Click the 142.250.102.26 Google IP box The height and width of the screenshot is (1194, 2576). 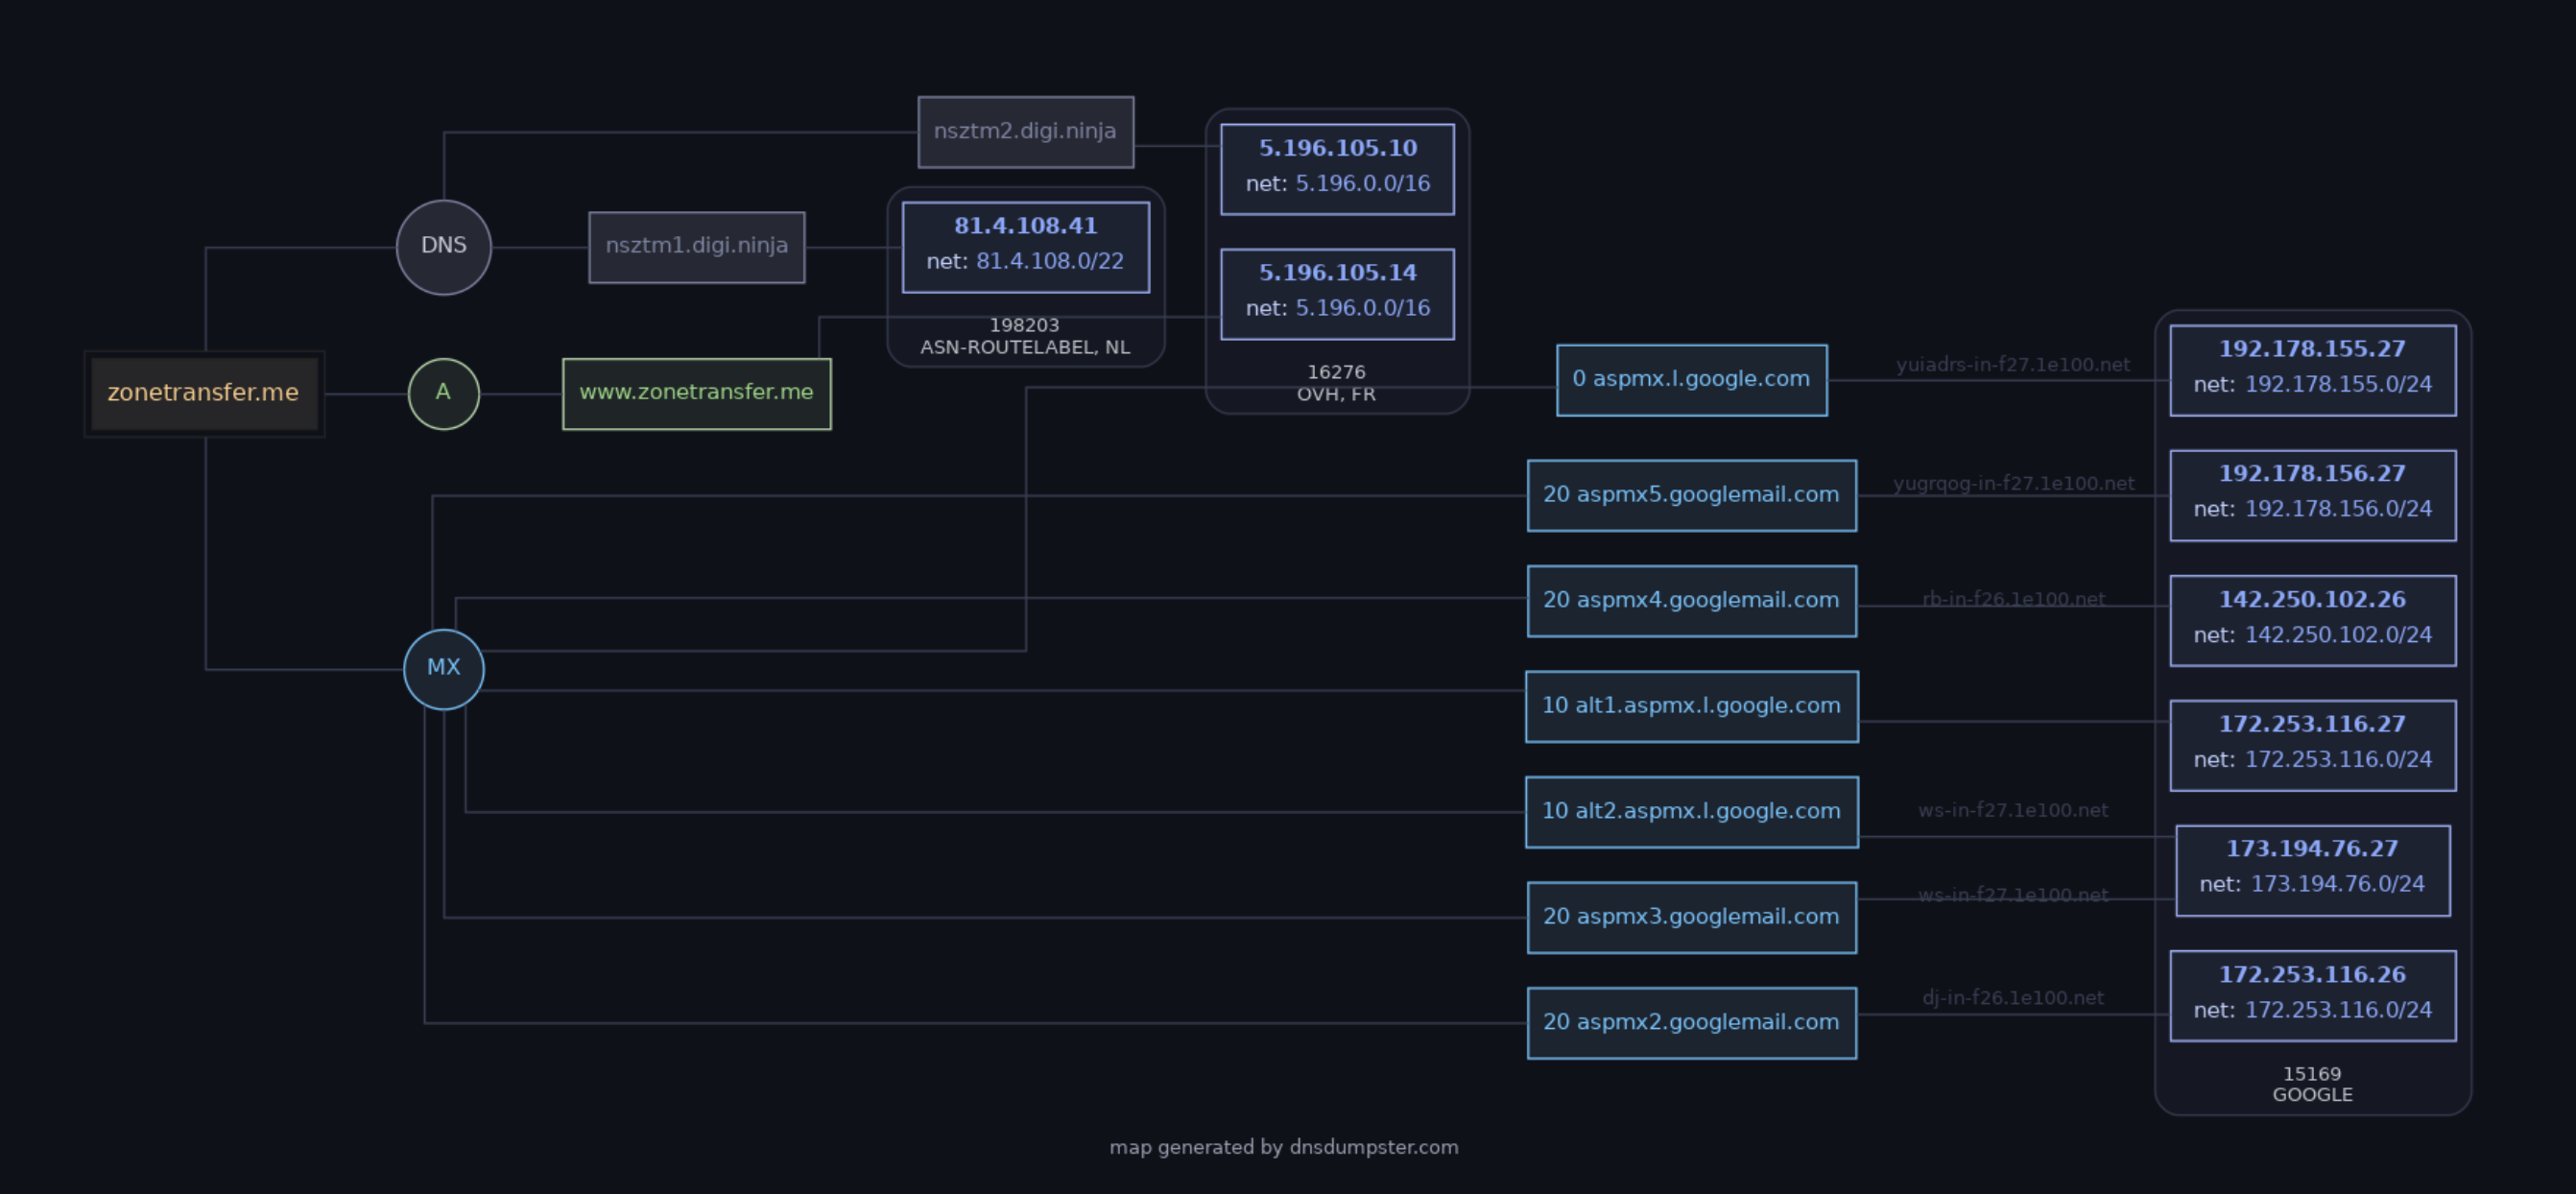pyautogui.click(x=2312, y=620)
